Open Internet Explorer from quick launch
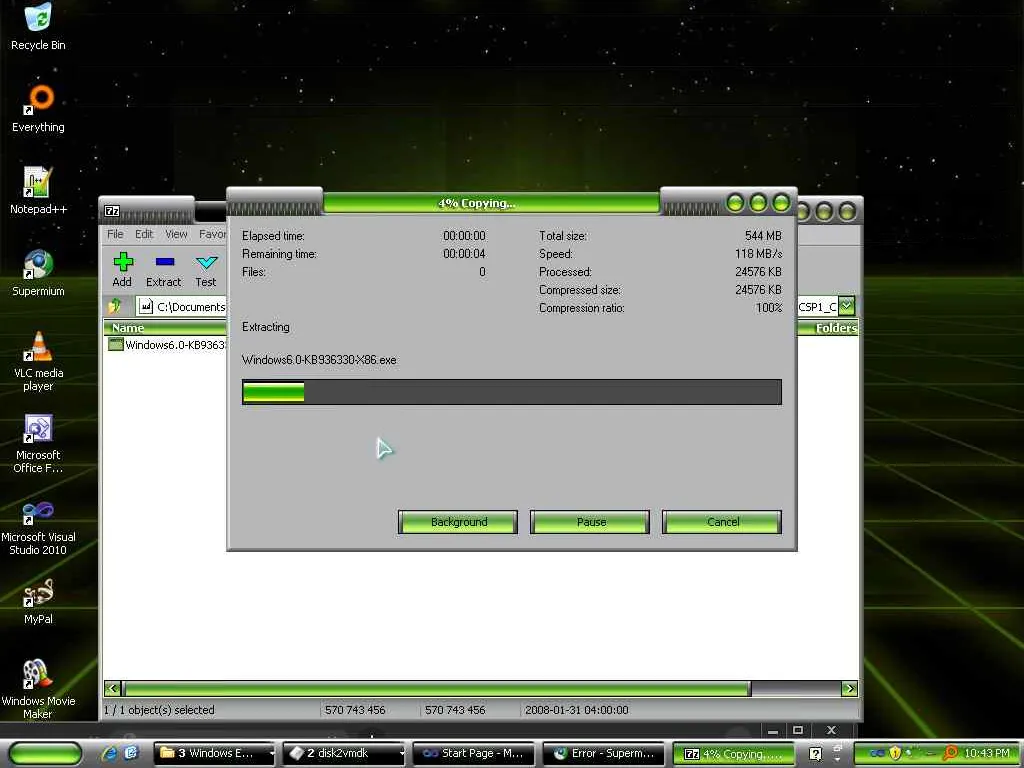1024x768 pixels. point(109,753)
